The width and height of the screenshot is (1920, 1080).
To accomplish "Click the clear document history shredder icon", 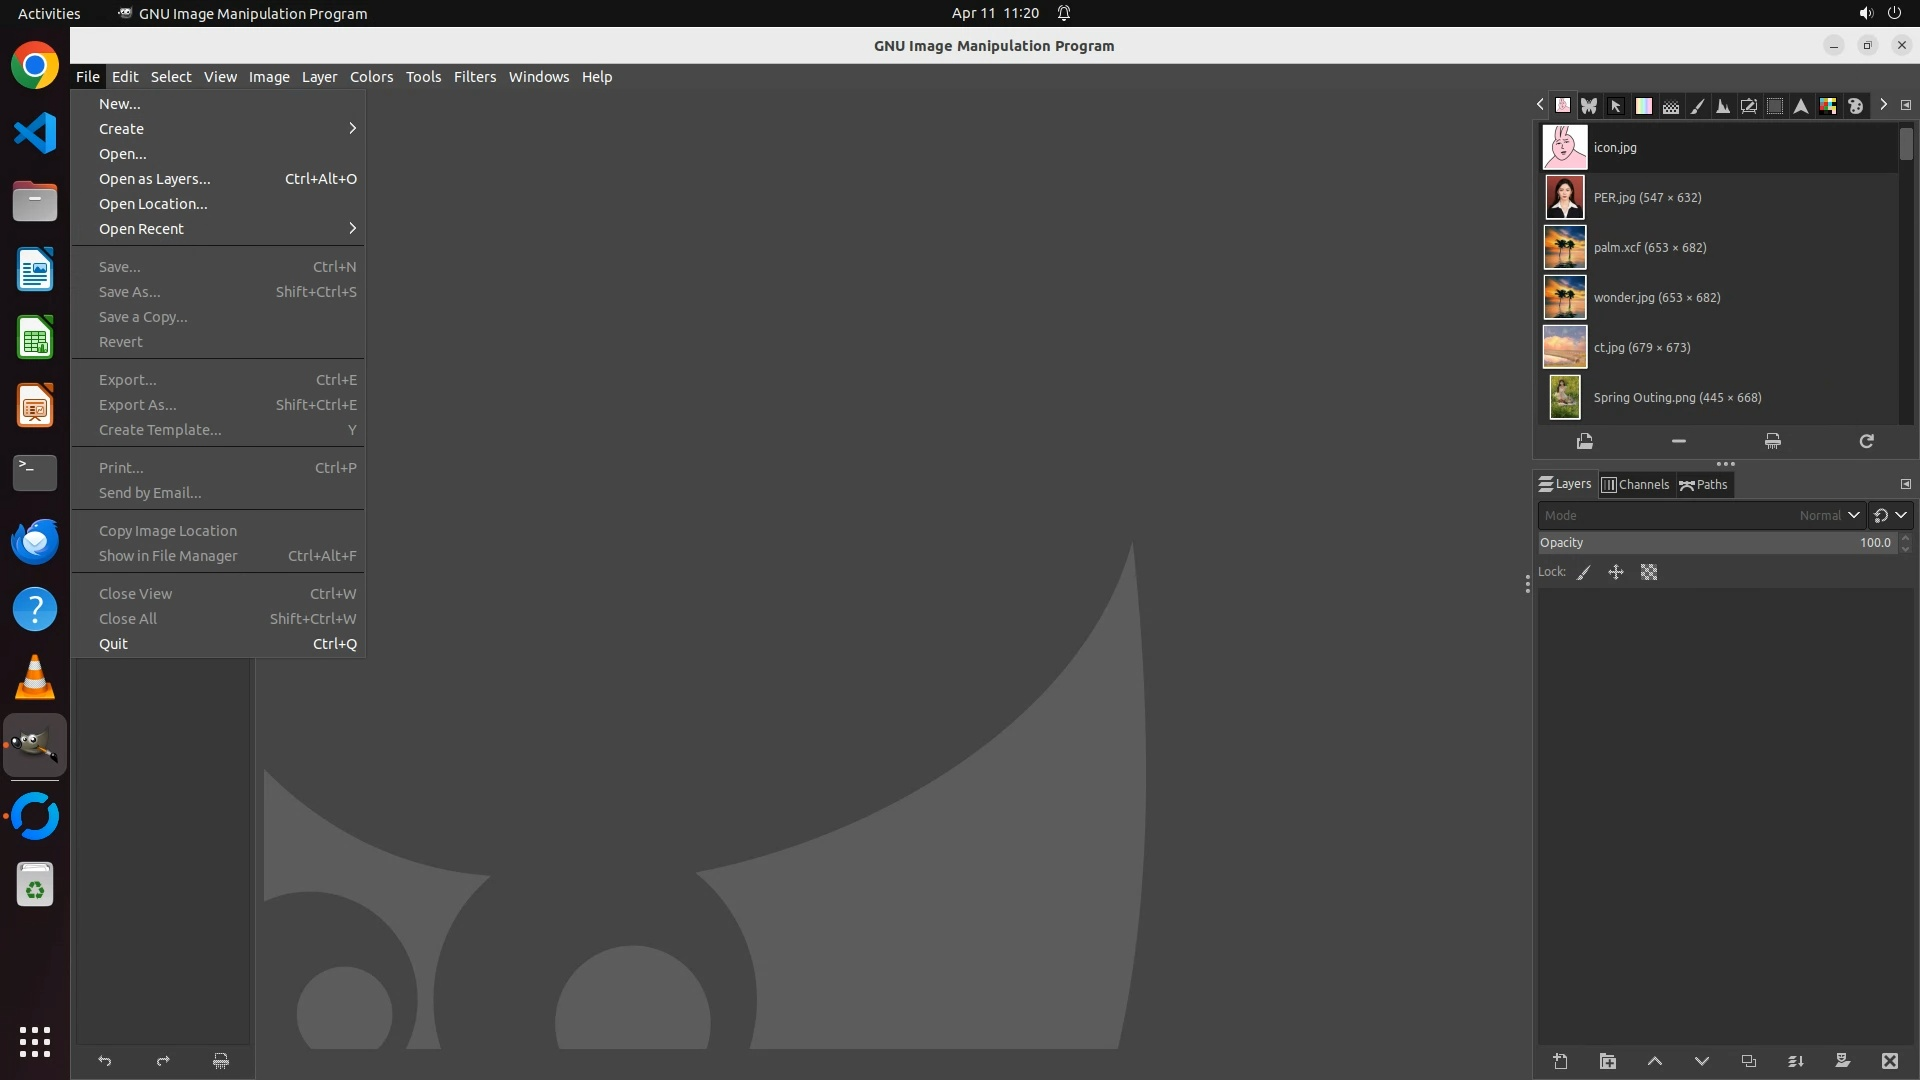I will coord(1773,441).
